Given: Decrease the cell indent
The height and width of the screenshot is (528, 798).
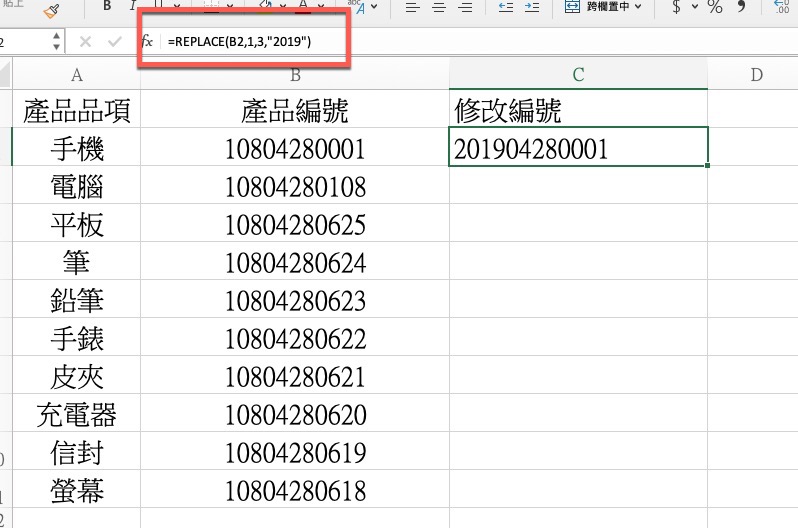Looking at the screenshot, I should pos(505,7).
